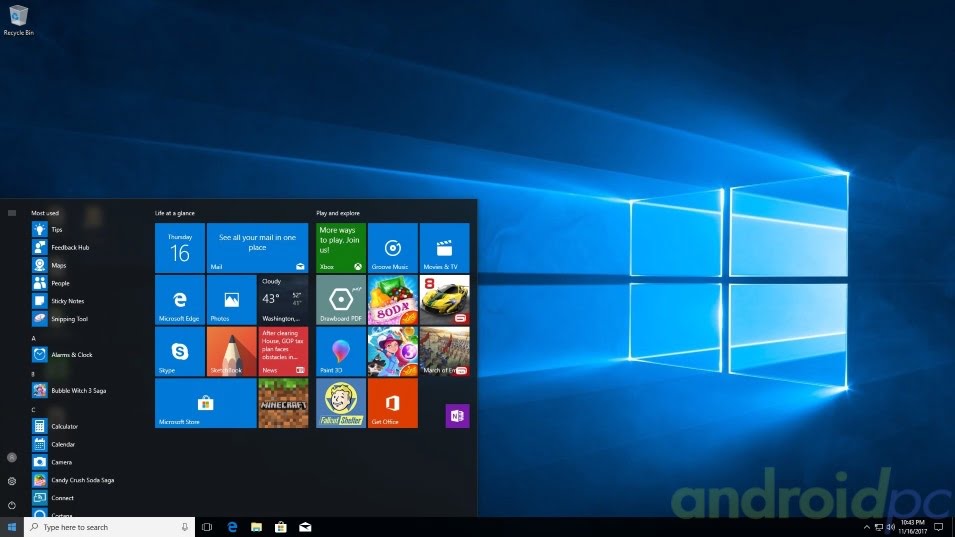Open the Microsoft Edge tile

click(x=180, y=300)
